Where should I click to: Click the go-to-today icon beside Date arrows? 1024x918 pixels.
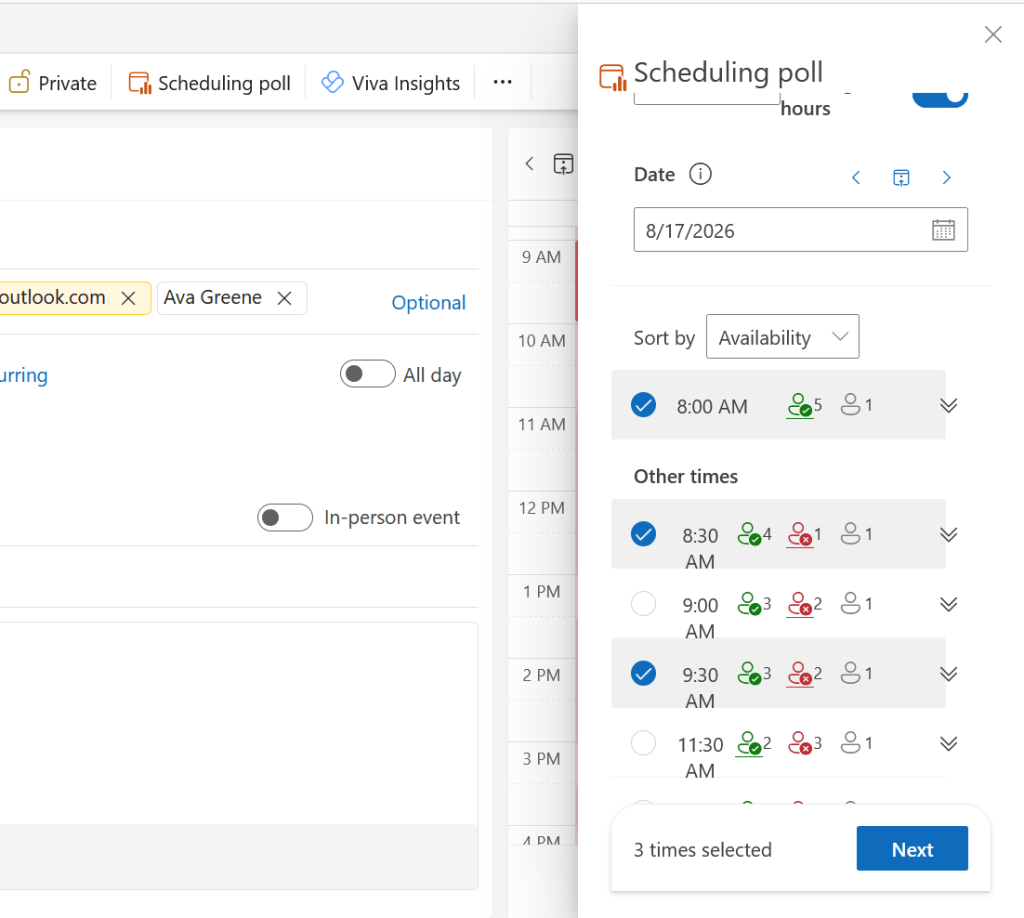tap(901, 178)
